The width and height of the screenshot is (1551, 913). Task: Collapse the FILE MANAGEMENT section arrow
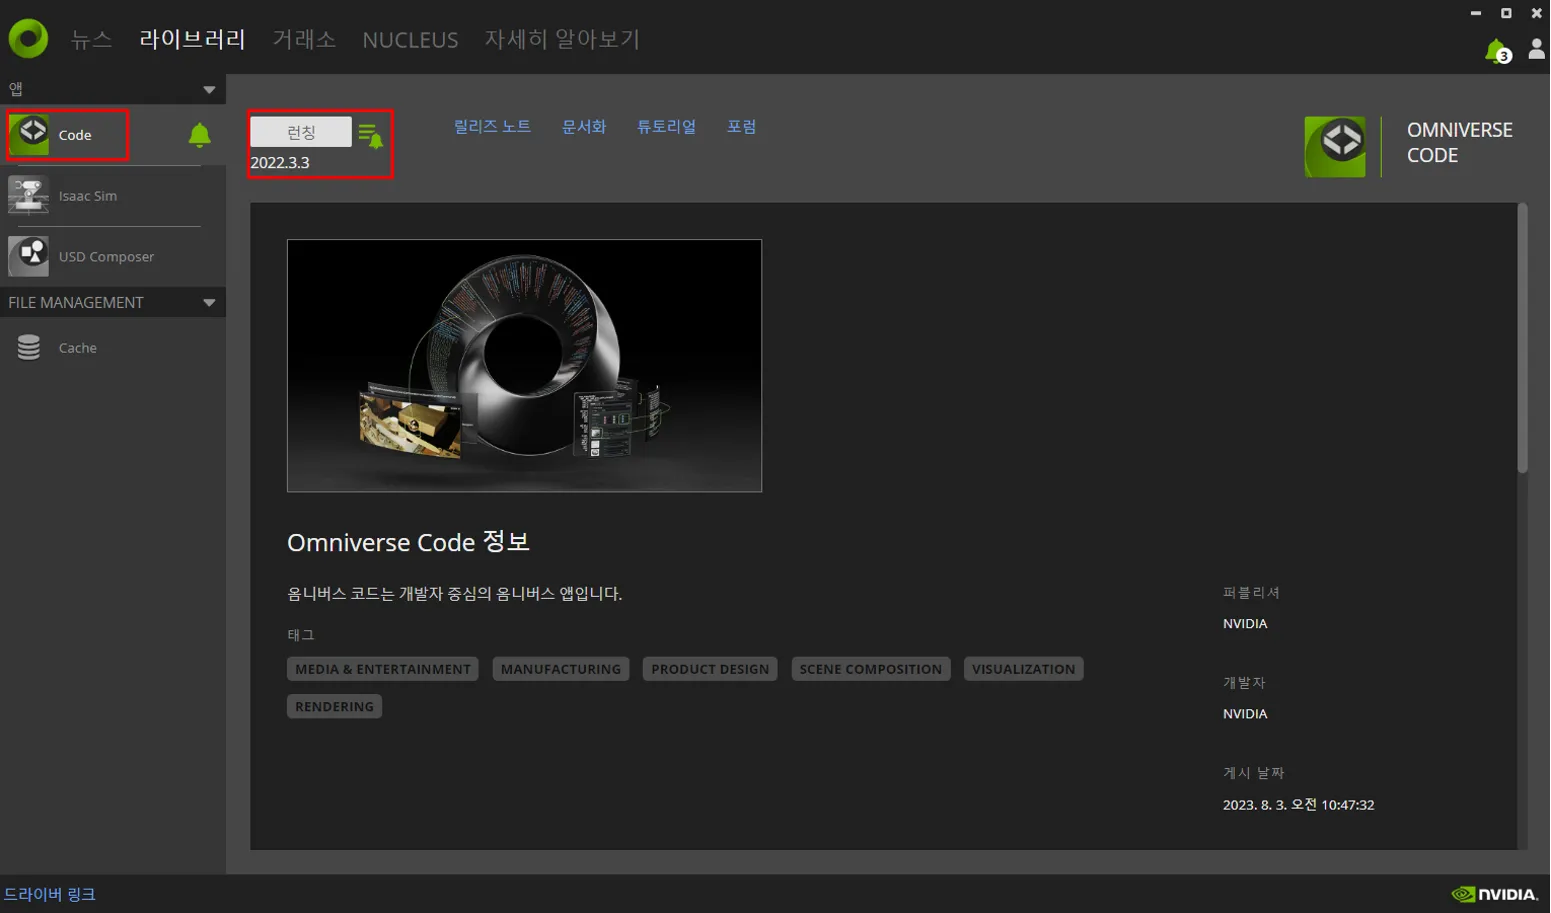coord(209,302)
